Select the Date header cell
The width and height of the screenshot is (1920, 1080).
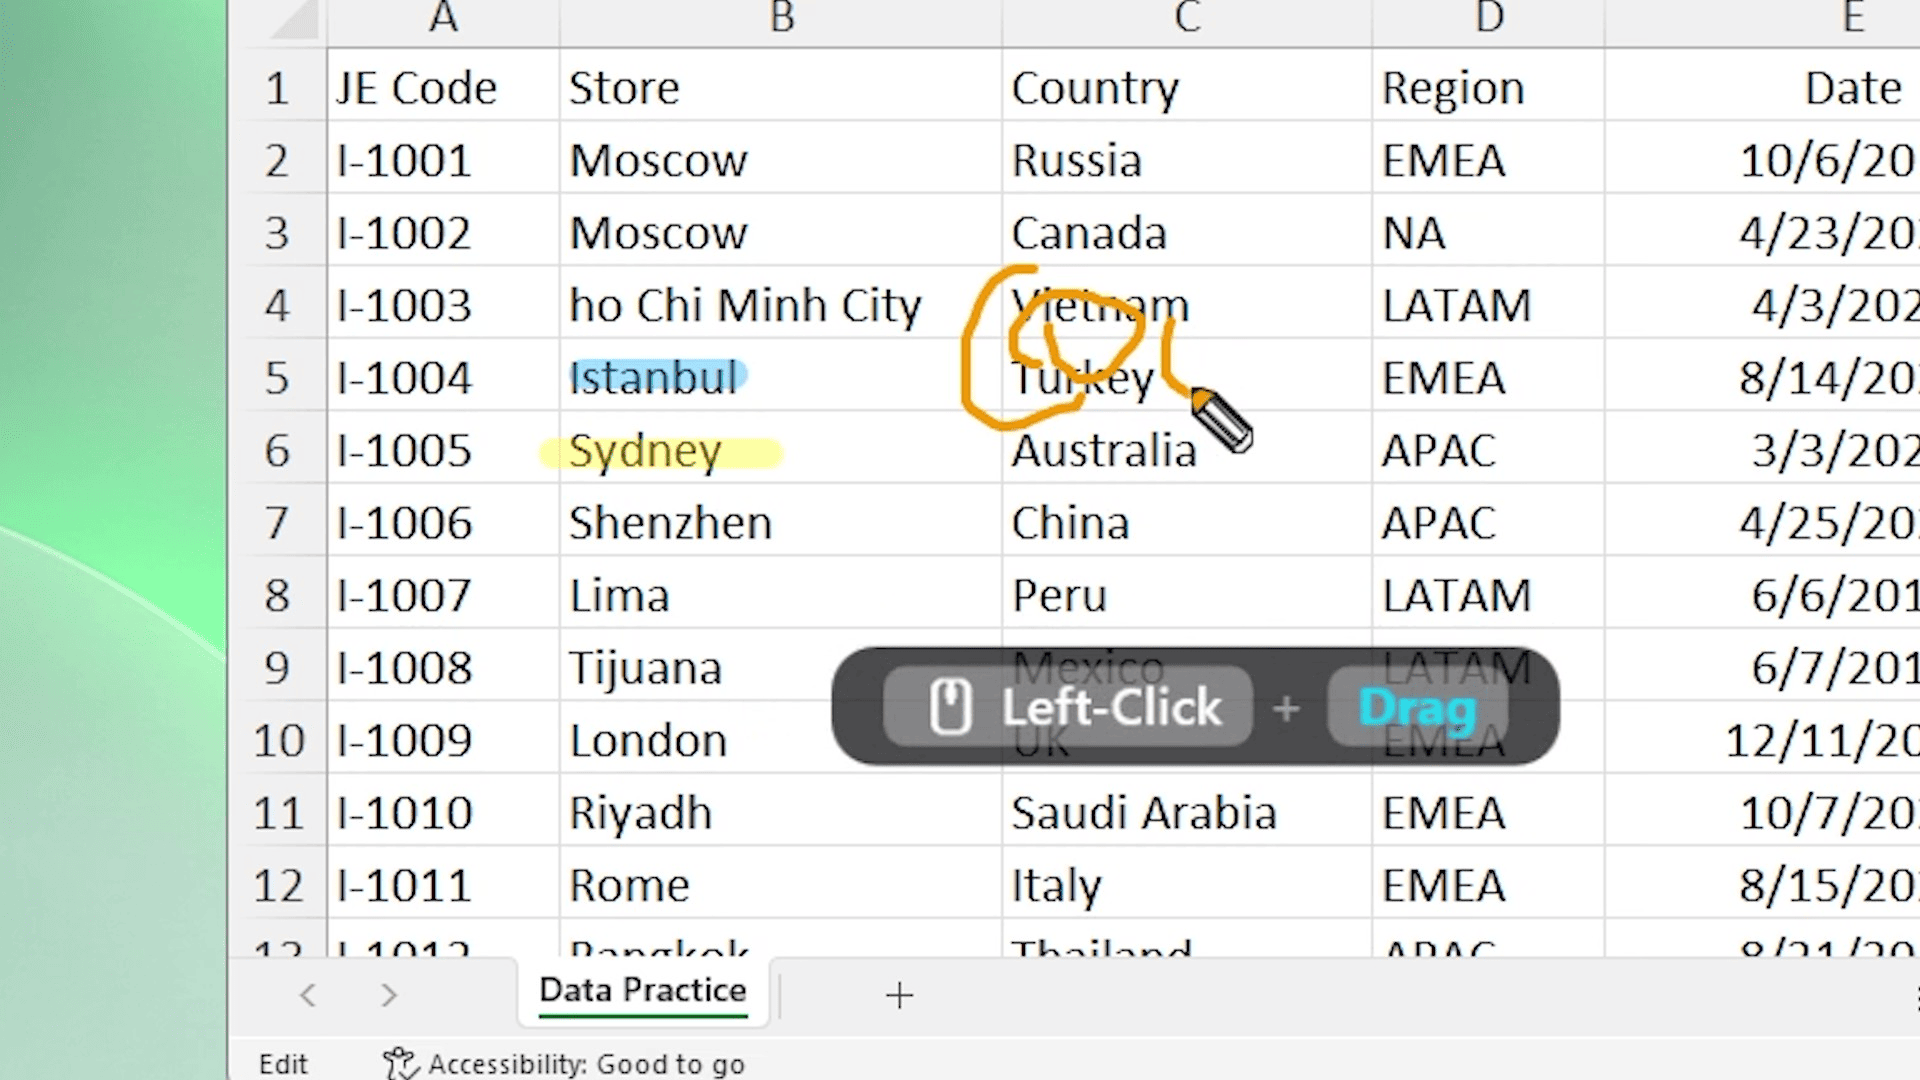pyautogui.click(x=1763, y=87)
